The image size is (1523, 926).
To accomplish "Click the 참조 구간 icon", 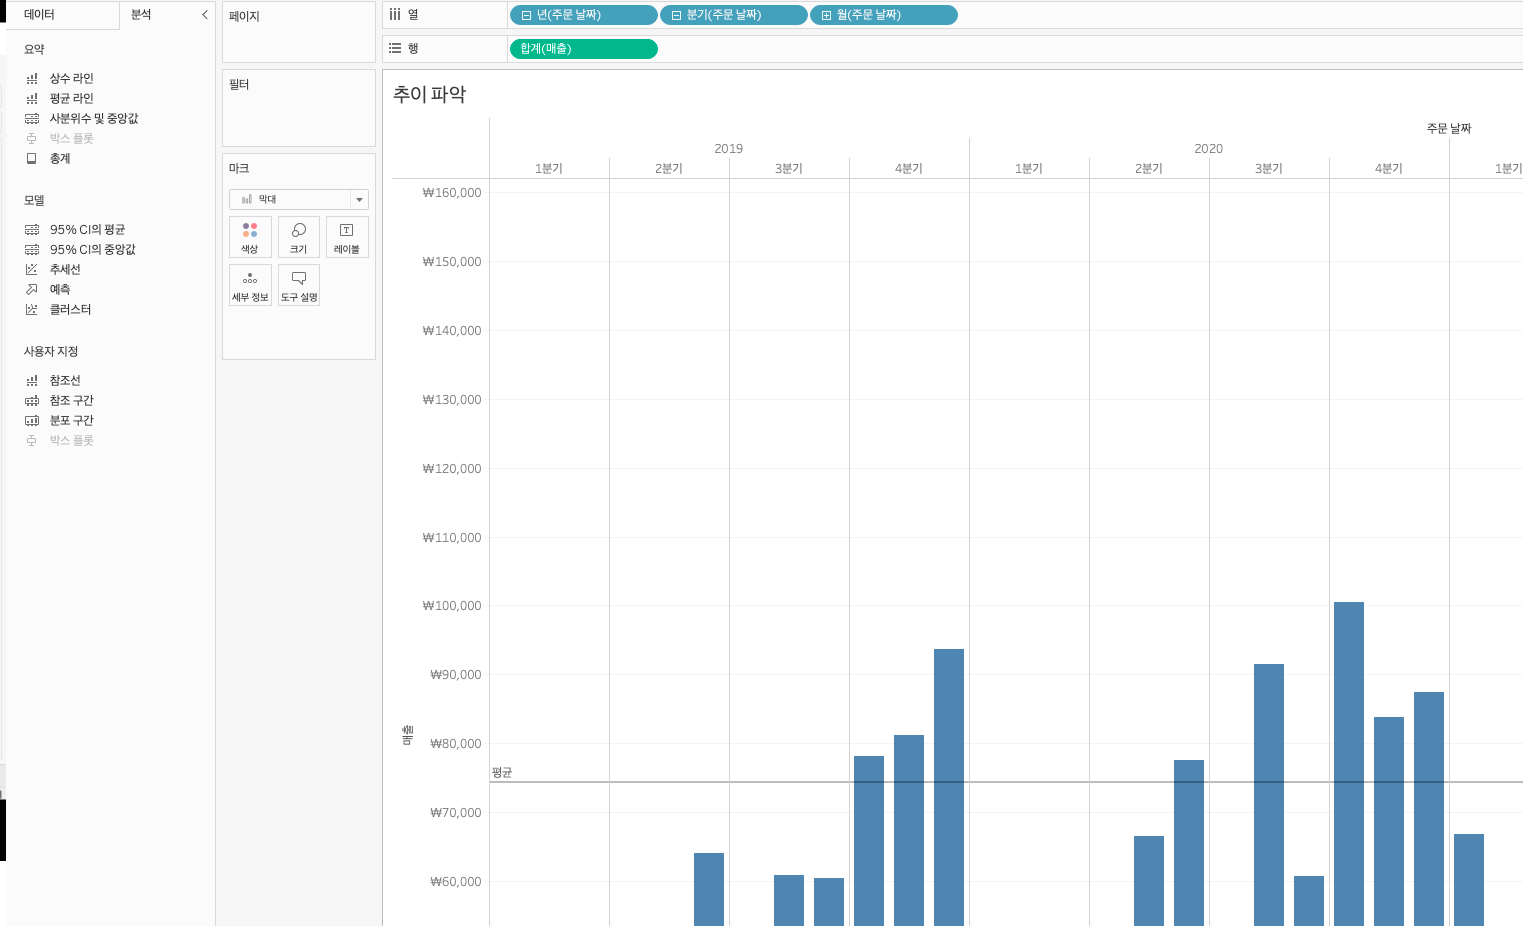I will pyautogui.click(x=32, y=400).
